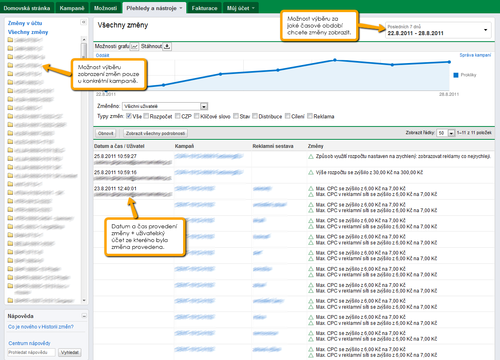Click the Vyhledat help search button

[70, 352]
